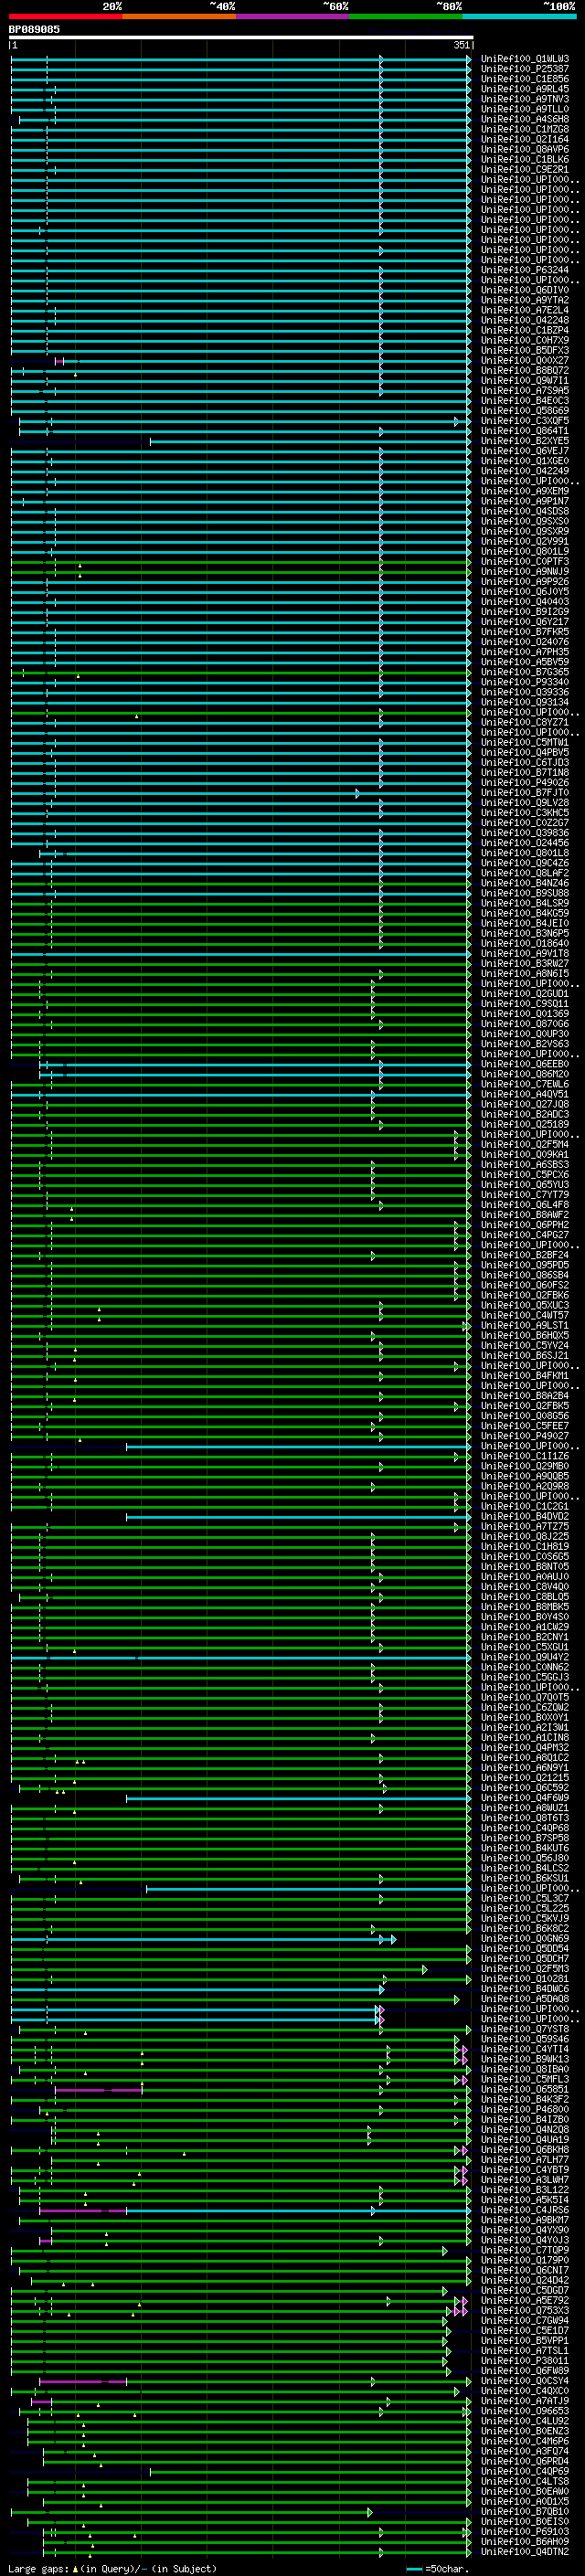Screen dimensions: 585x2576
Task: Select entry UniRef100_C7YT79
Action: [525, 1195]
